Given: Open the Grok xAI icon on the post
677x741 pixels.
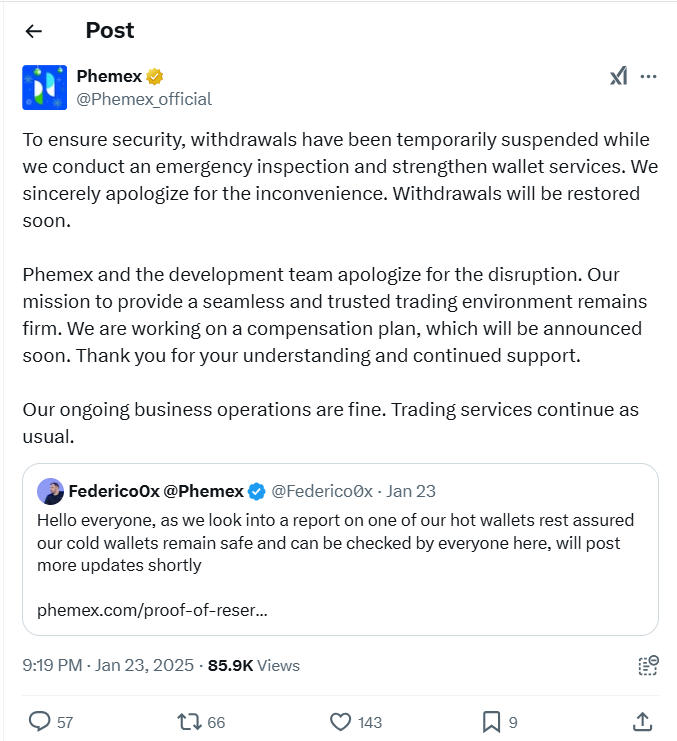Looking at the screenshot, I should [618, 76].
